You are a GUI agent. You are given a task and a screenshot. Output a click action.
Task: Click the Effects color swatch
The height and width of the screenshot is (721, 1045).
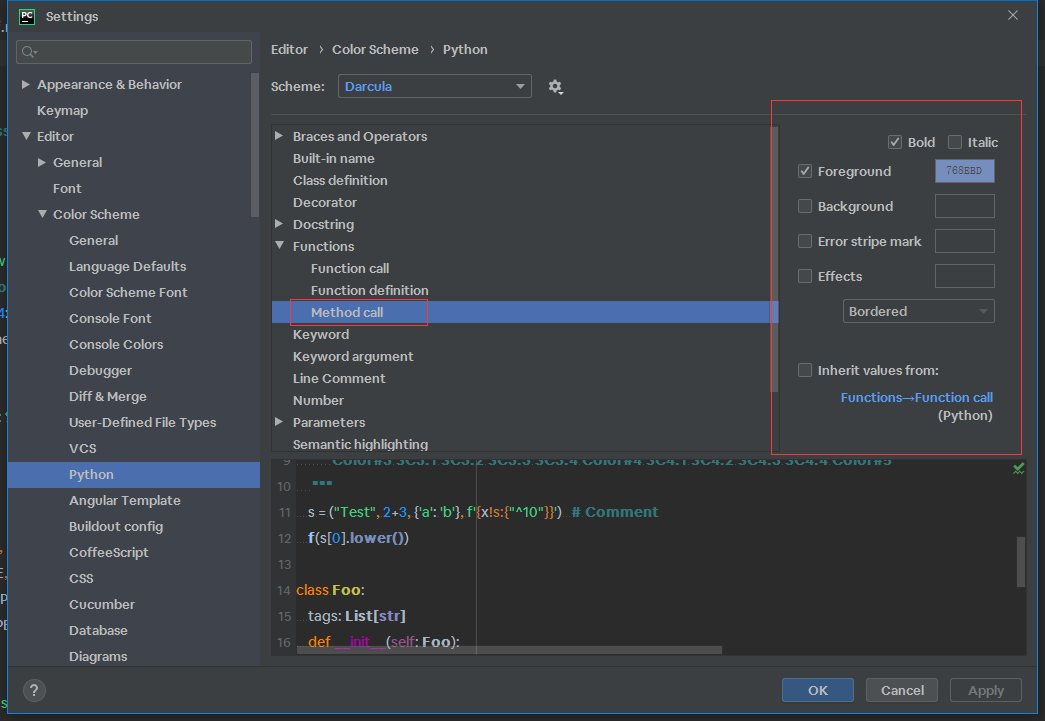tap(964, 276)
